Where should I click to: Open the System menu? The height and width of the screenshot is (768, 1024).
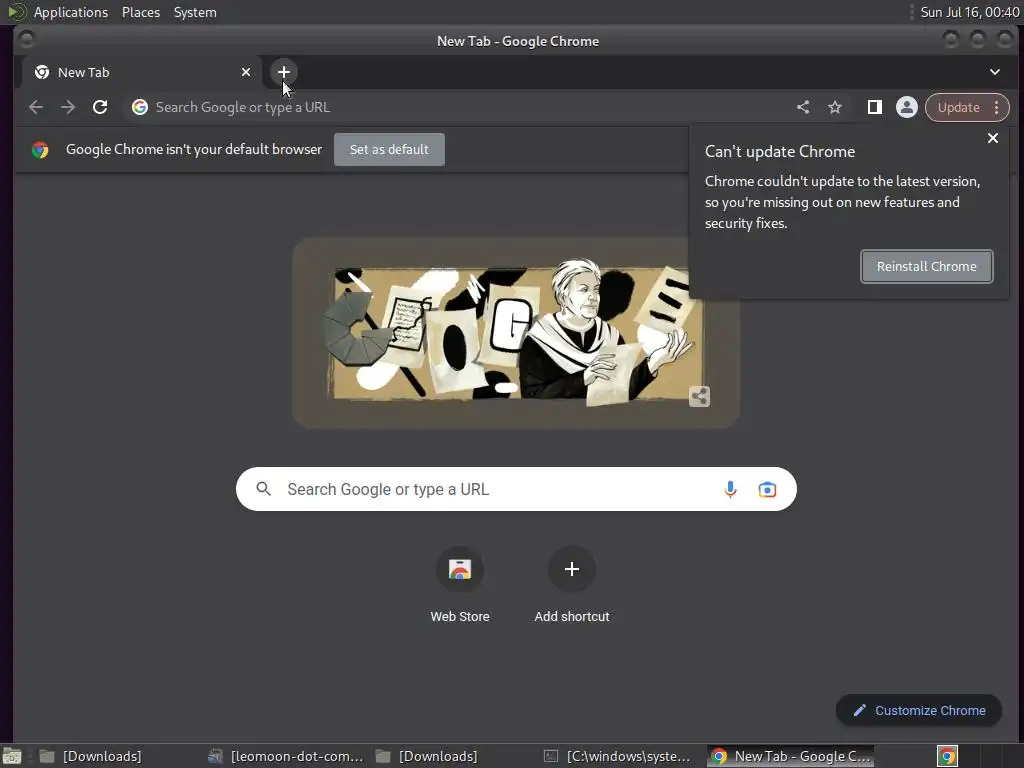pos(195,12)
